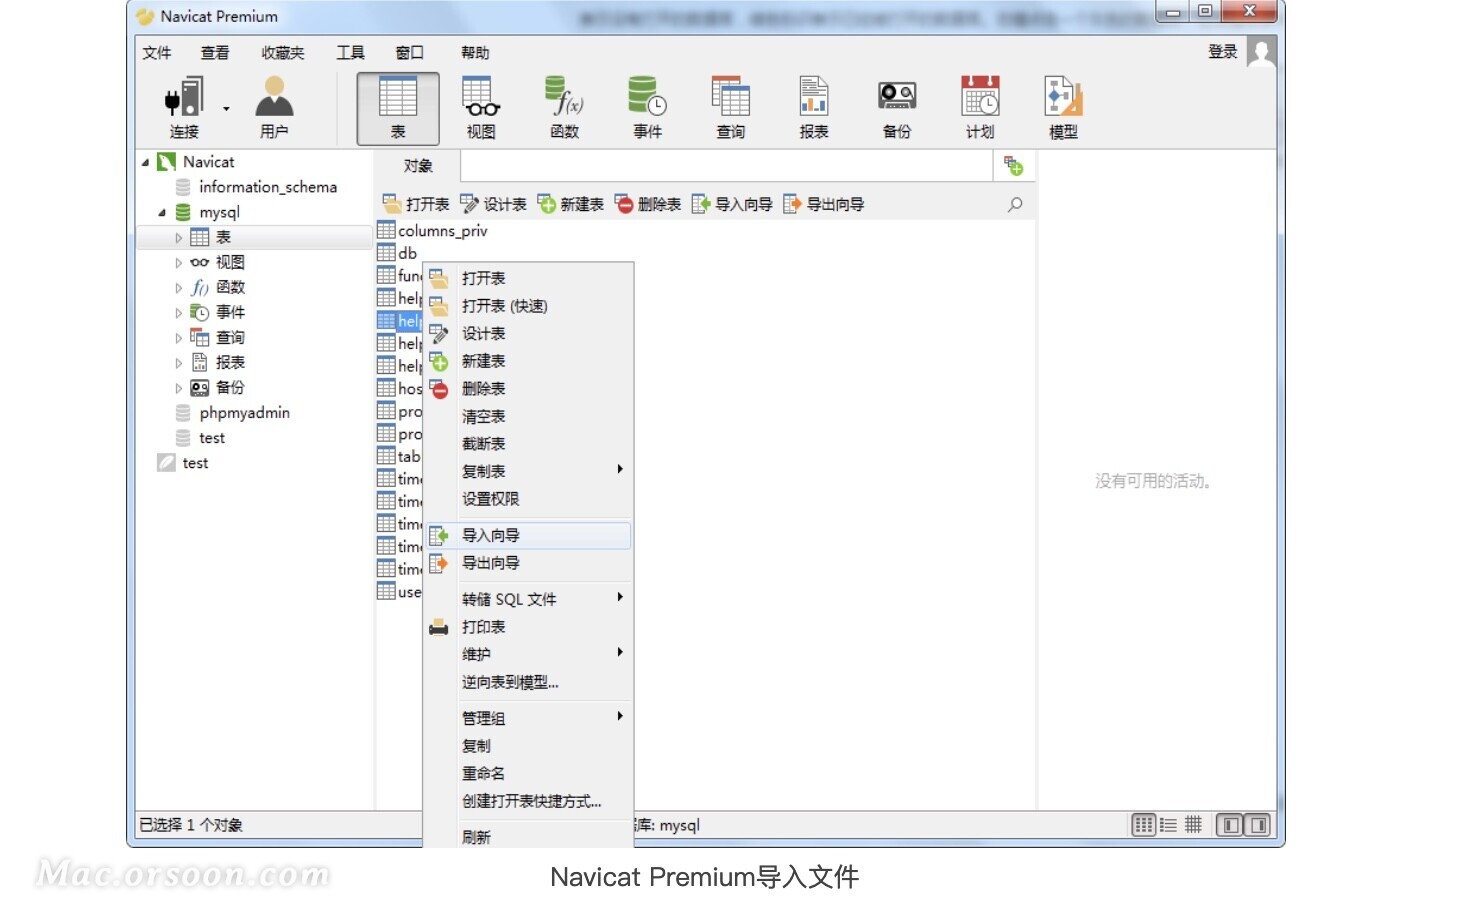Choose 重命名 in the context menu
Screen dimensions: 1478x900
point(529,774)
